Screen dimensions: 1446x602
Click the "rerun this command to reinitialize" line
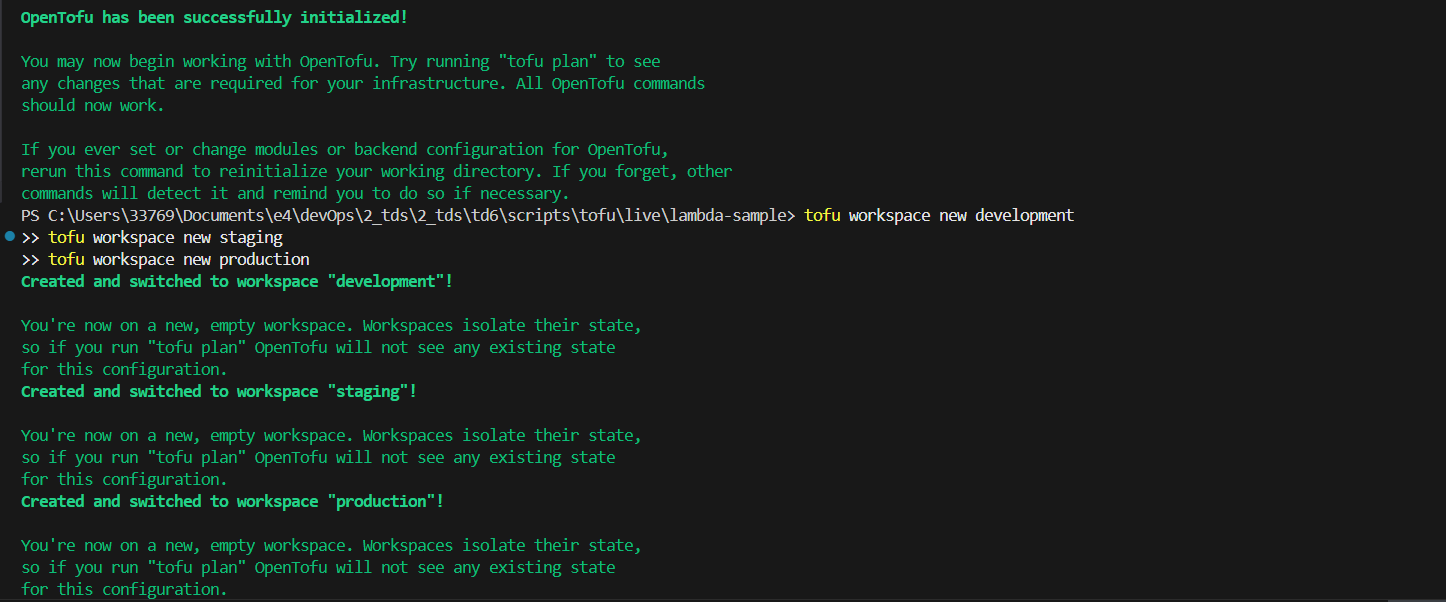376,172
